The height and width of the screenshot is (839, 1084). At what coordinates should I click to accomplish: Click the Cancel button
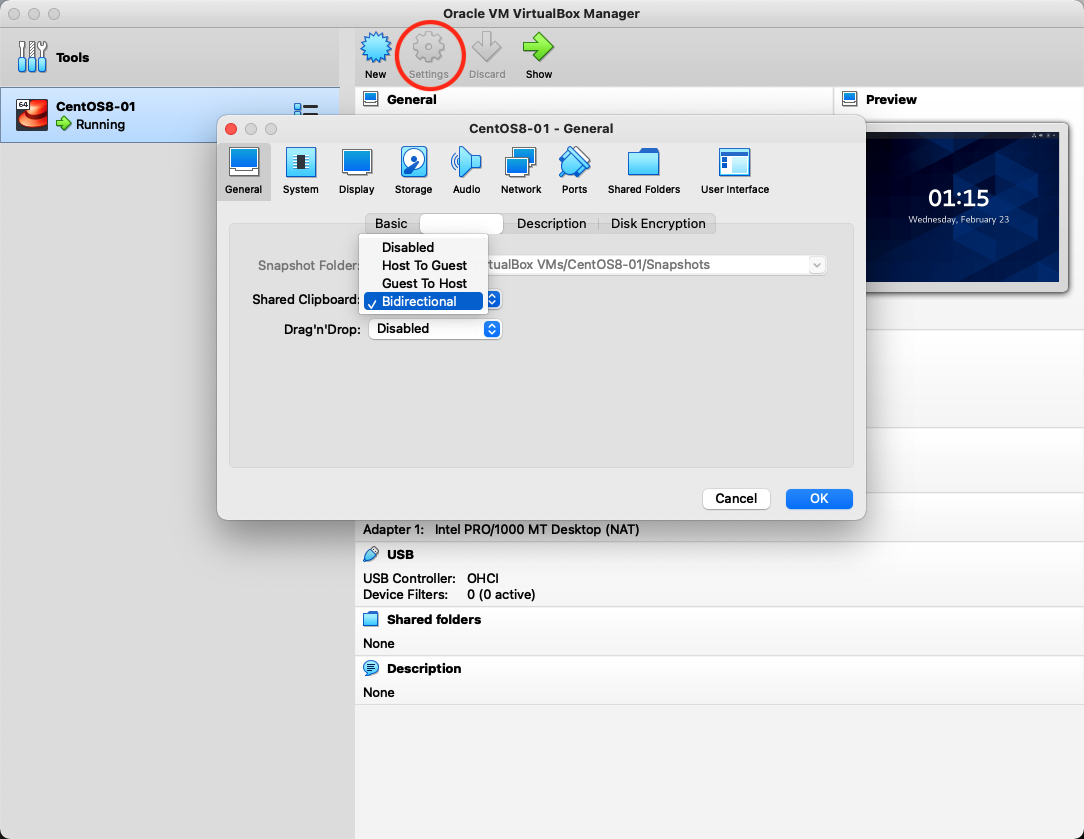click(x=736, y=499)
